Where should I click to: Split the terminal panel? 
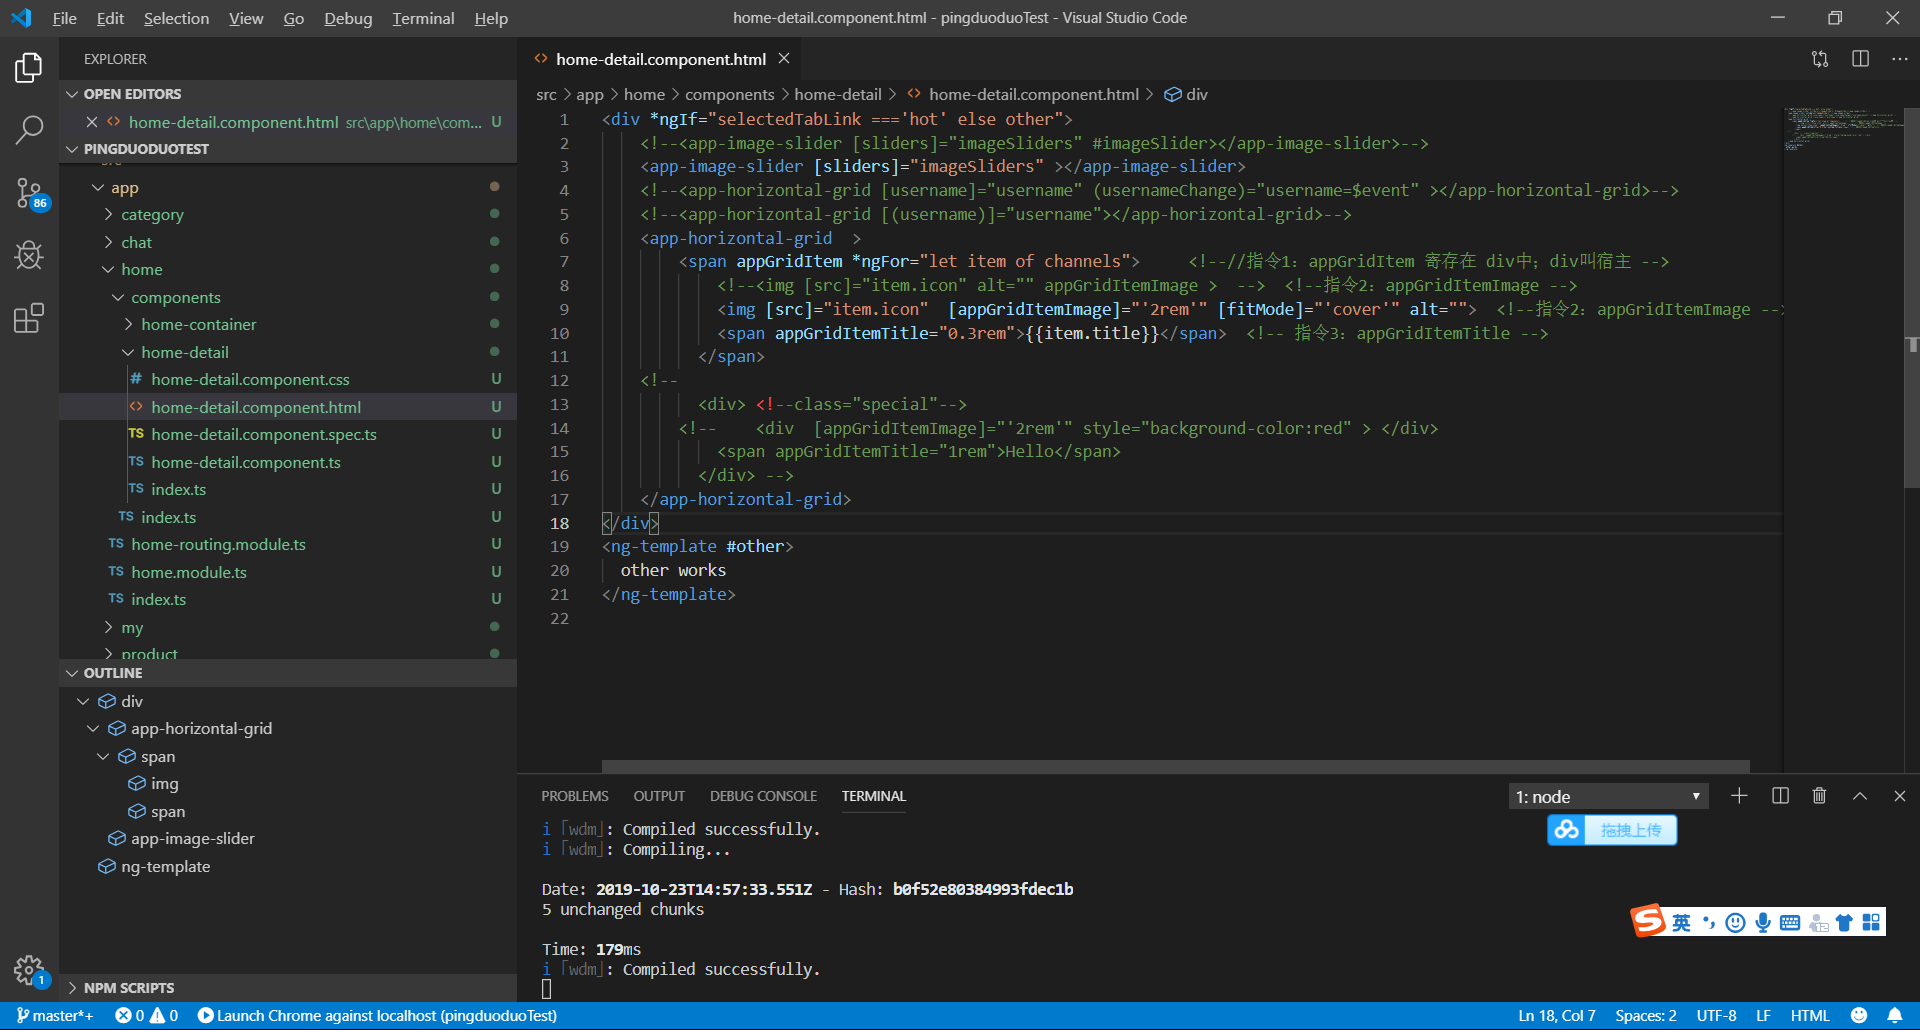[1780, 796]
